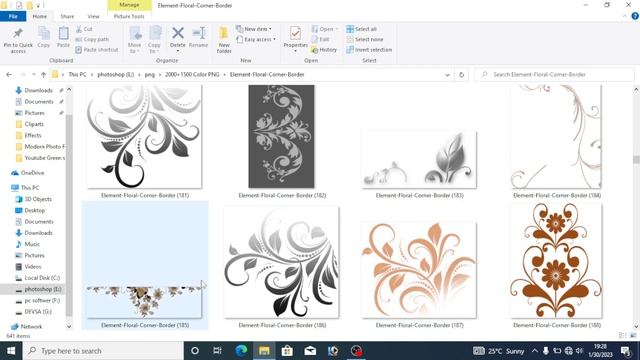Open Videos in navigation pane

click(33, 267)
